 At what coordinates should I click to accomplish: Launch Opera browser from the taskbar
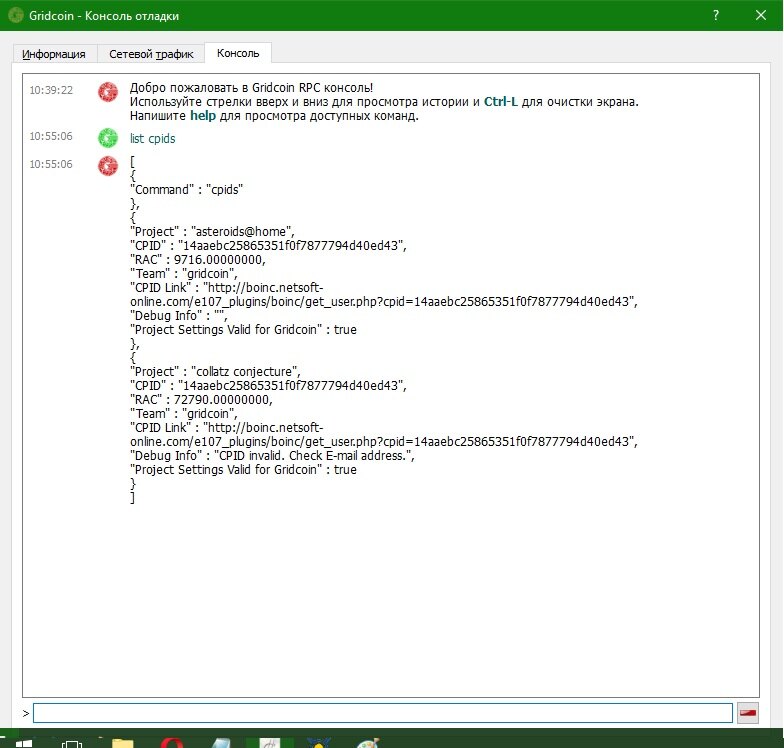click(171, 743)
